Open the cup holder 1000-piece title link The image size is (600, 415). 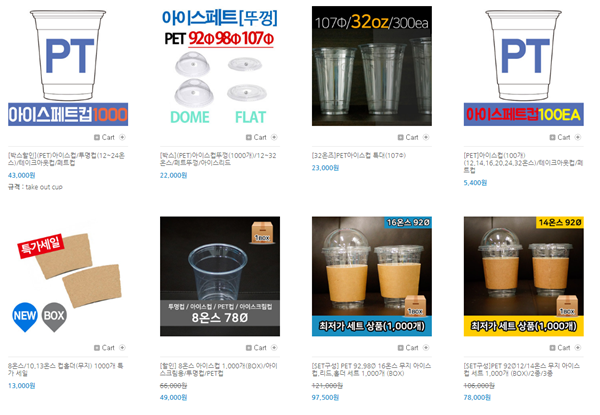pos(66,369)
